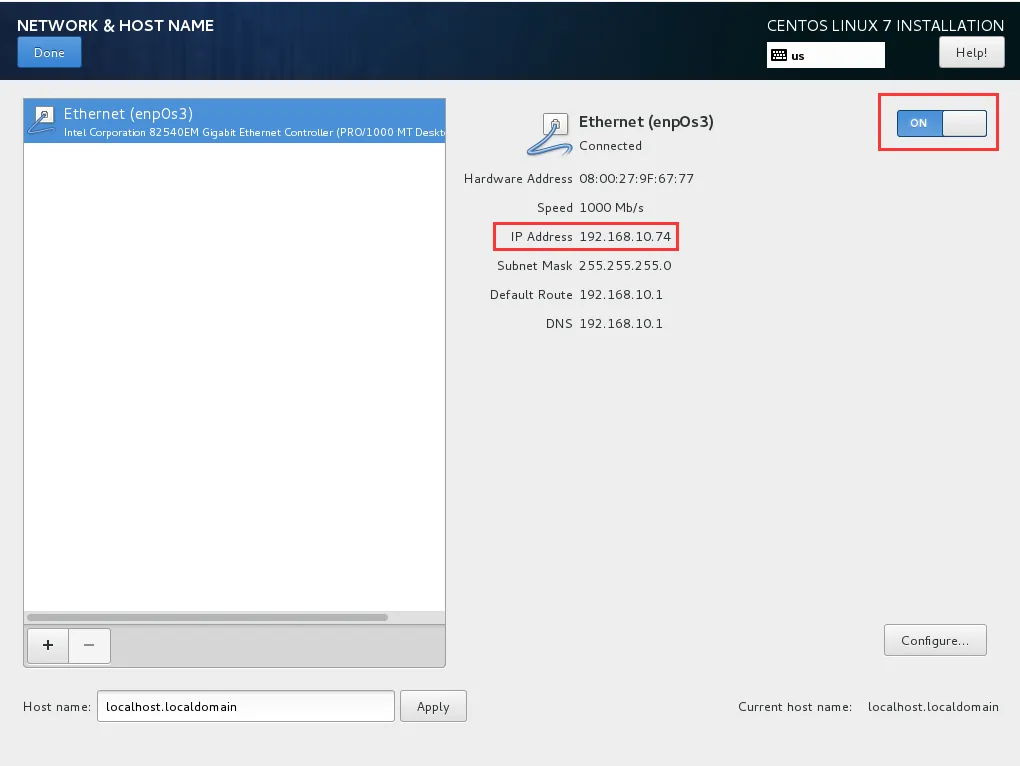Select Ethernet (enp0s3) in the device list
This screenshot has width=1020, height=766.
point(234,121)
